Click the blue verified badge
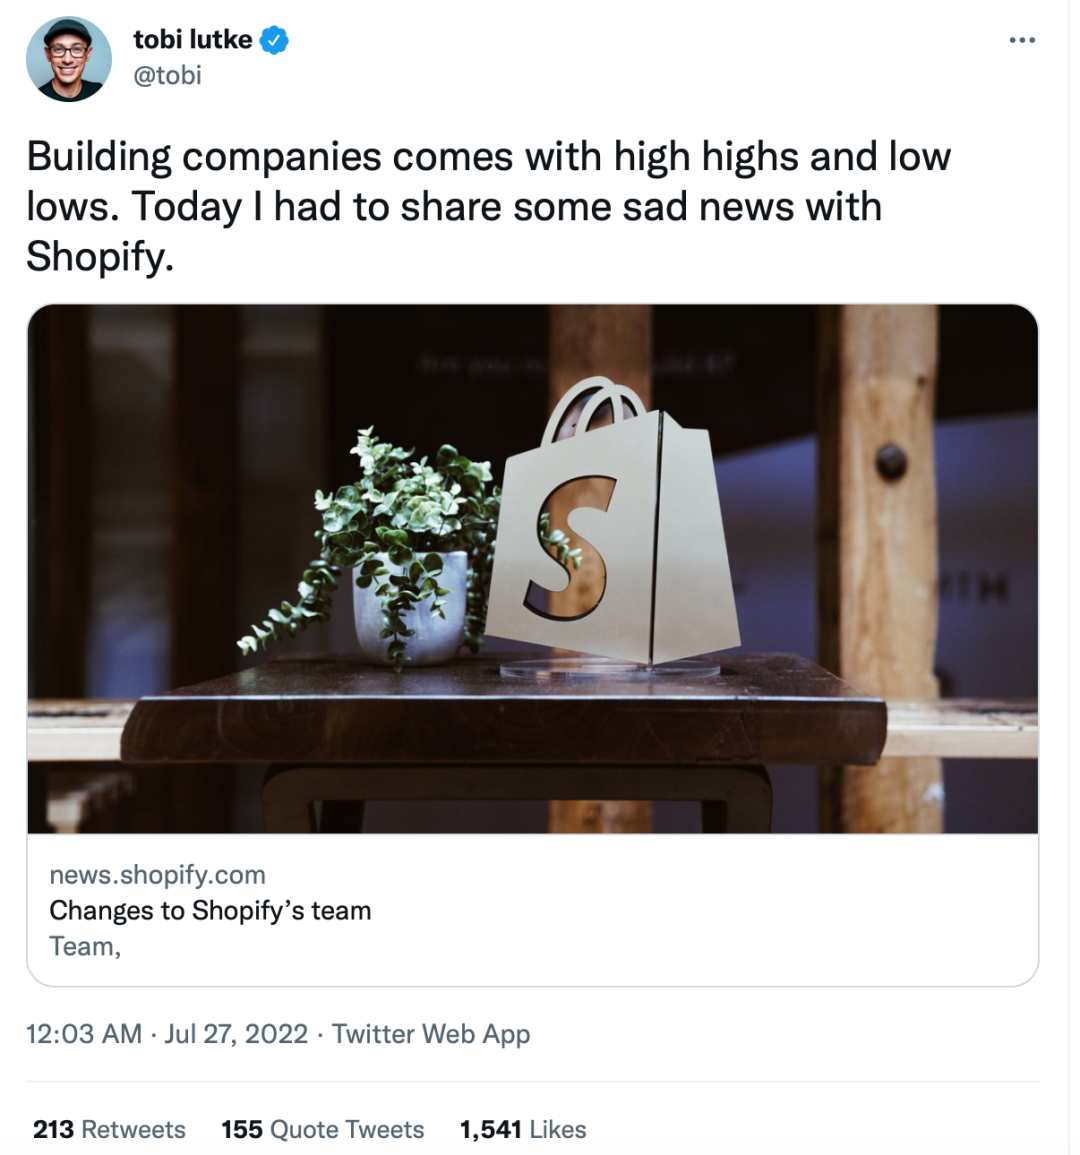 pos(274,40)
